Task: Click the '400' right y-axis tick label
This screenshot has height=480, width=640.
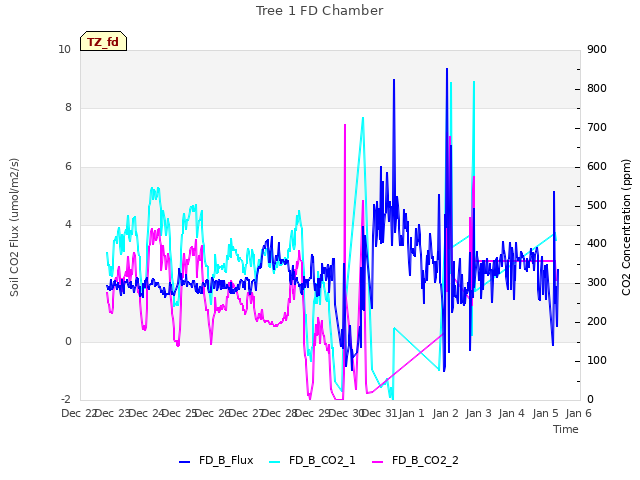Action: click(x=597, y=244)
